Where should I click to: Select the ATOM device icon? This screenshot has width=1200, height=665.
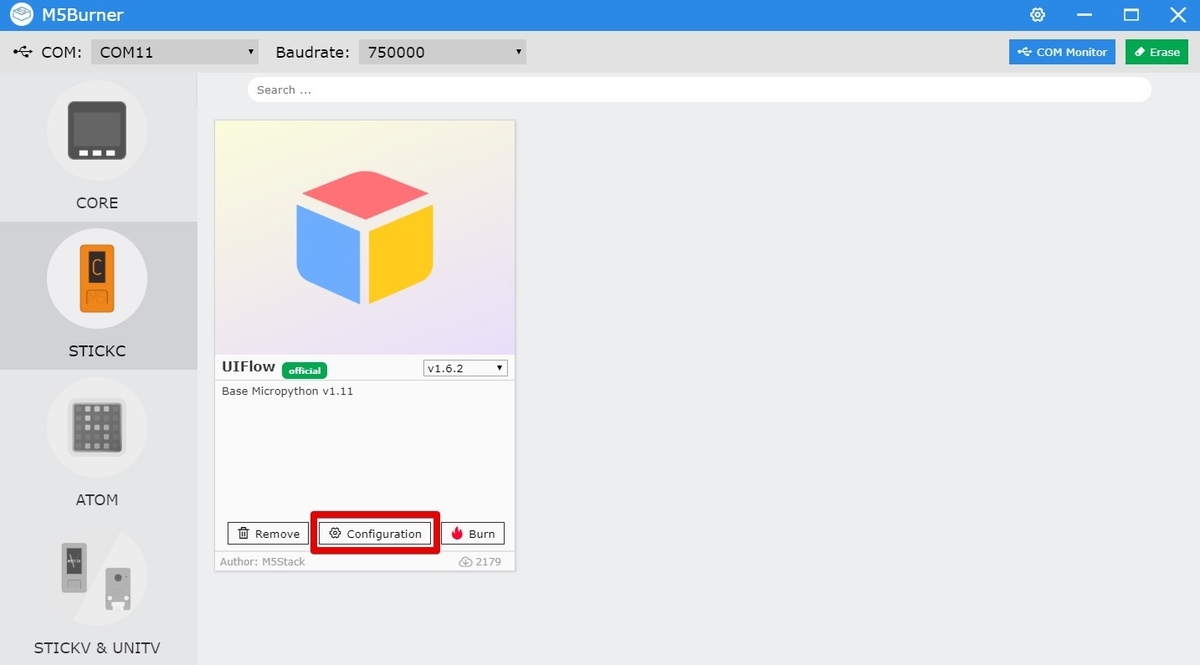point(97,427)
